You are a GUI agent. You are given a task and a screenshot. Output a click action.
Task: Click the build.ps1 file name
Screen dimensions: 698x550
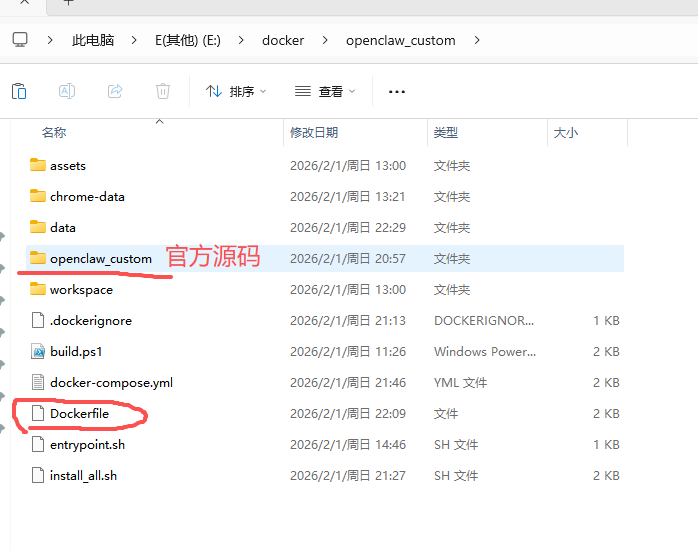[x=76, y=352]
